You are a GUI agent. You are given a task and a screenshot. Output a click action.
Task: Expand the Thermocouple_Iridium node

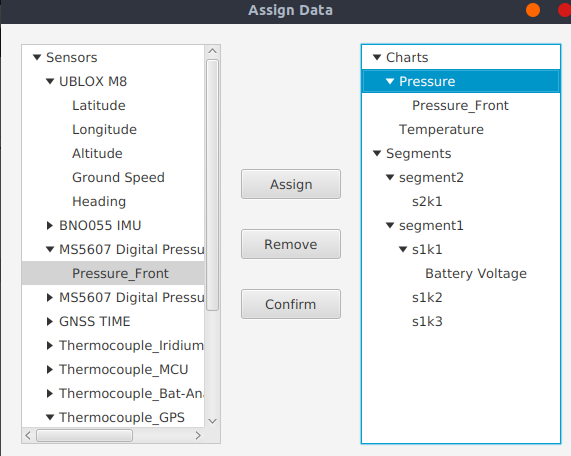click(x=50, y=346)
